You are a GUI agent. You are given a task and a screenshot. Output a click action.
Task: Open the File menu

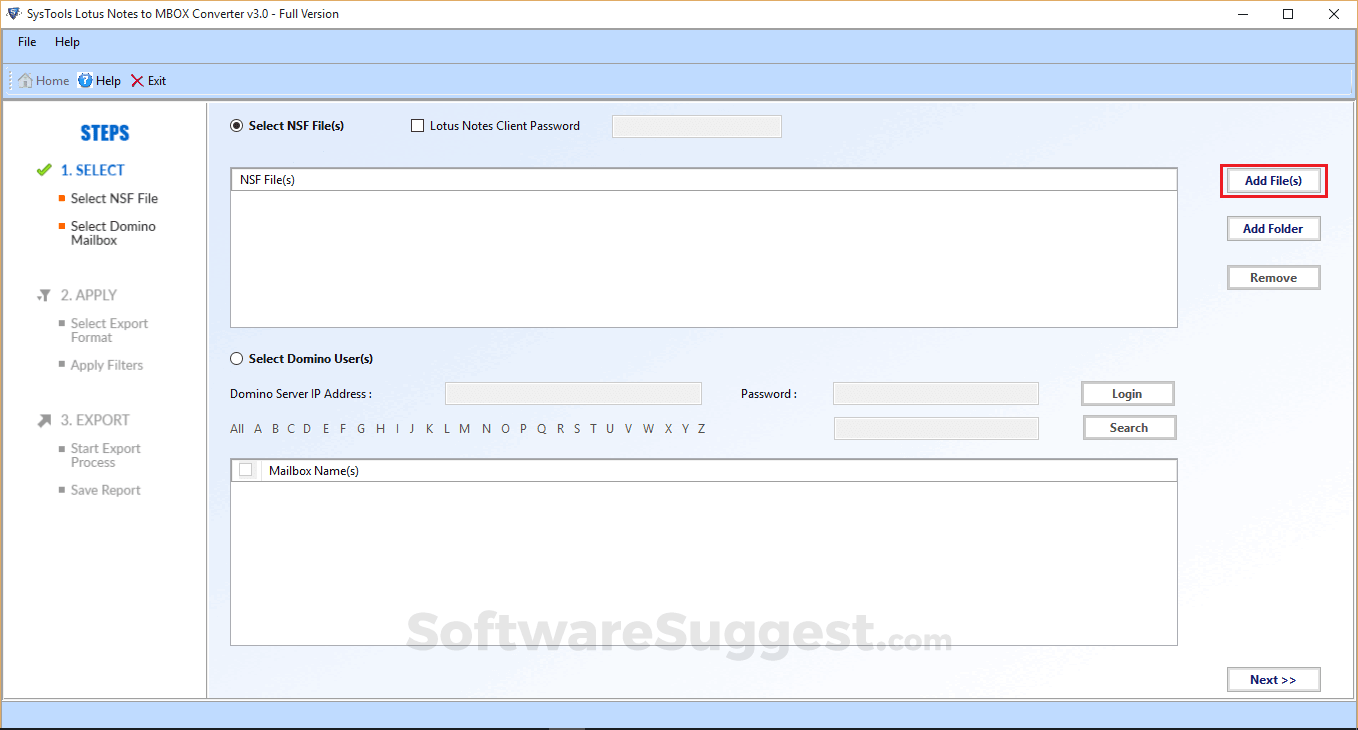[26, 42]
